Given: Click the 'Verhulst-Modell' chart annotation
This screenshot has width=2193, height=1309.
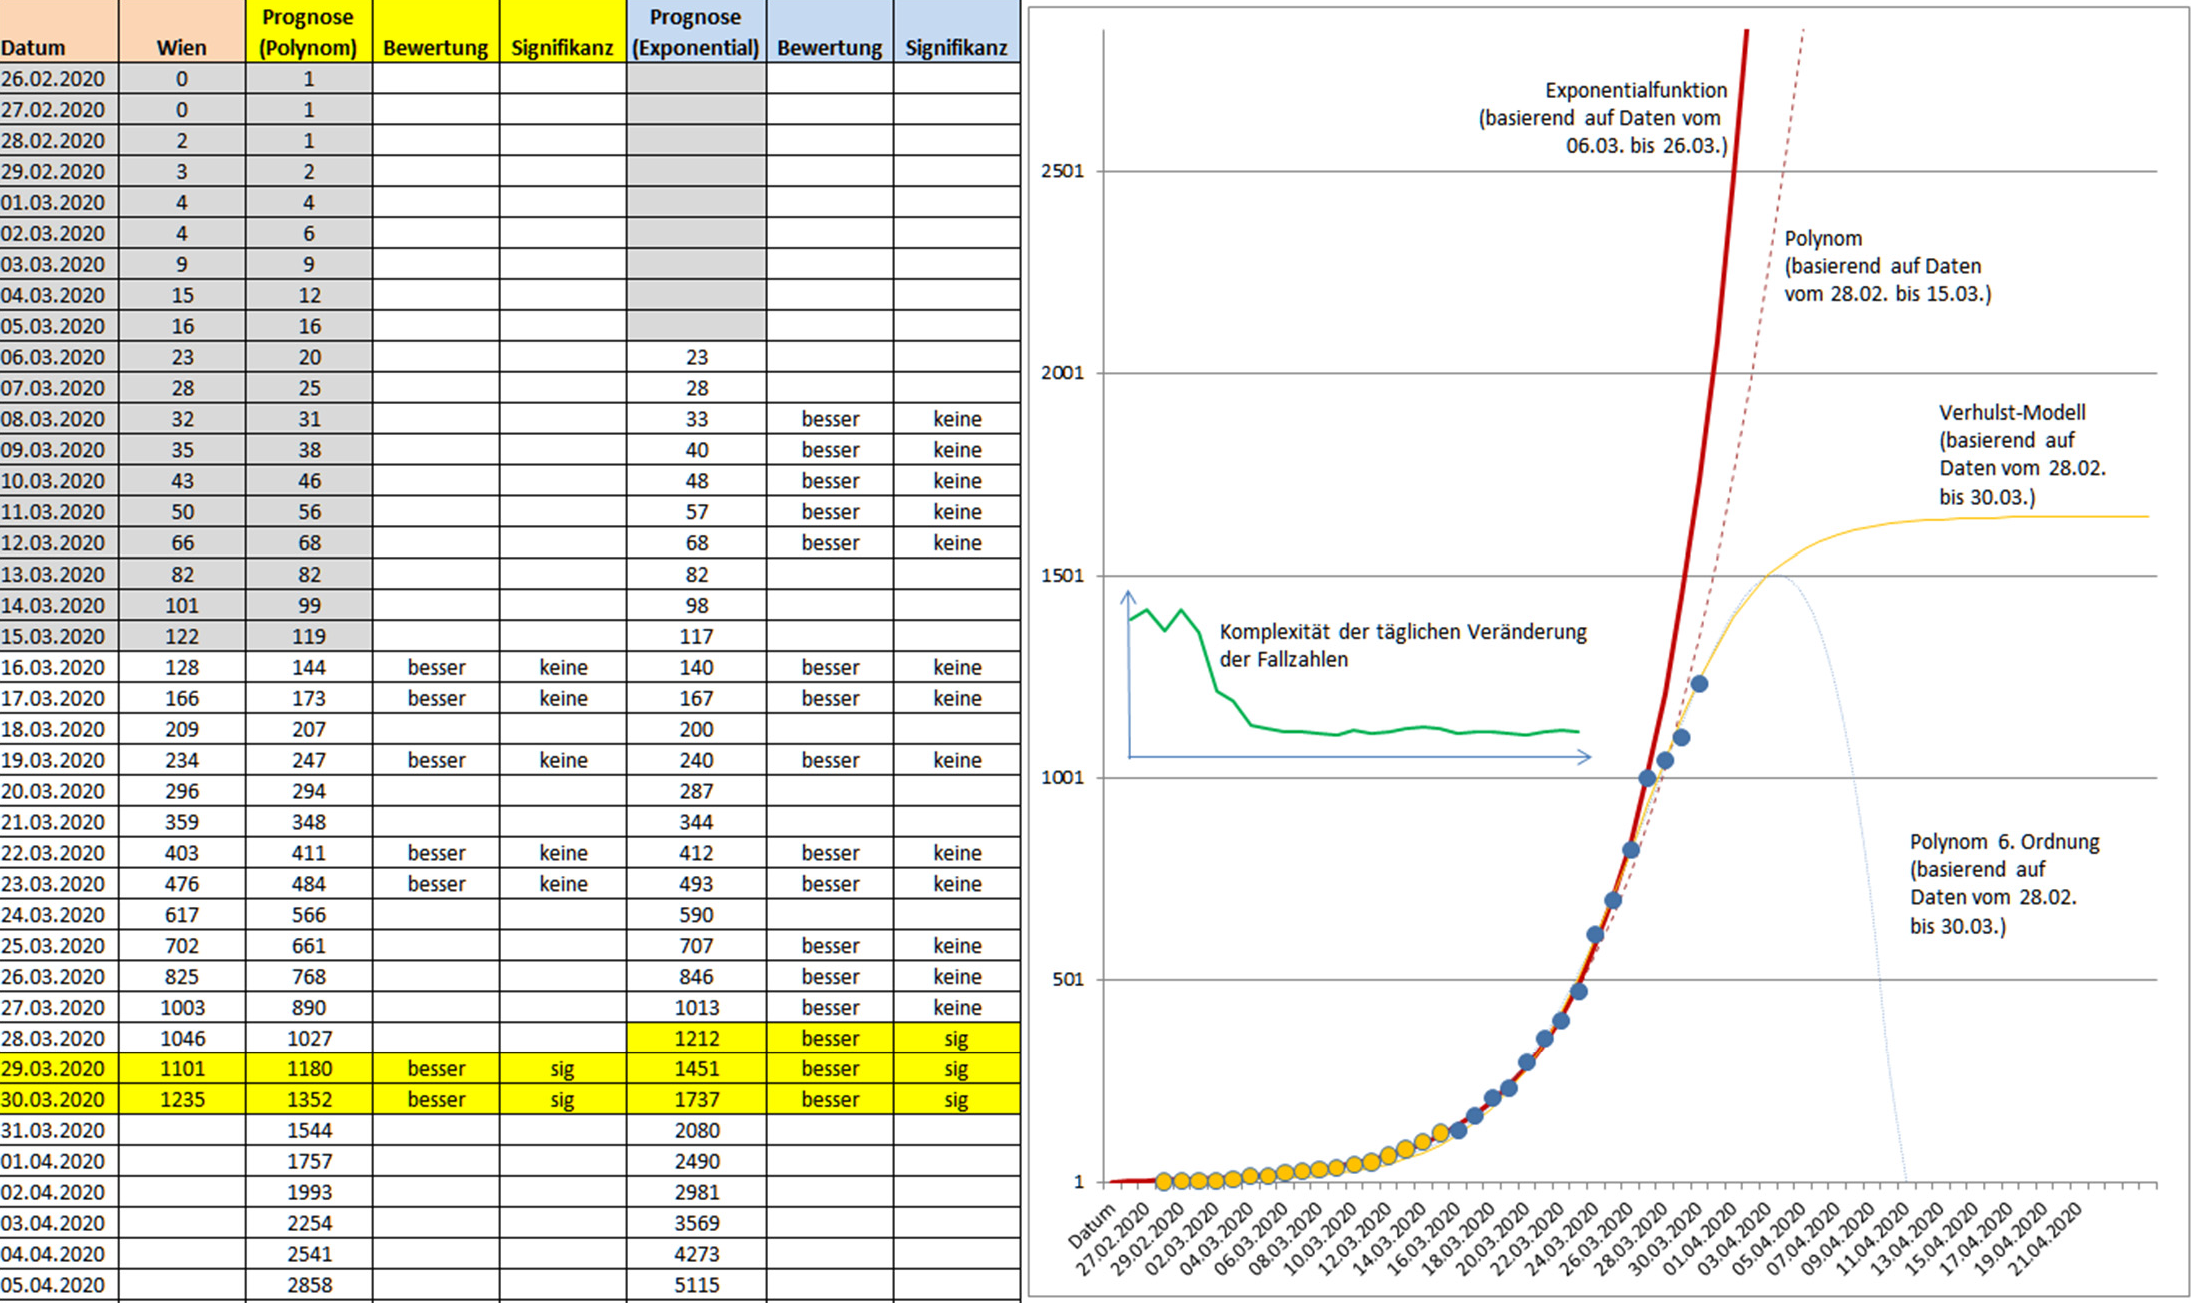Looking at the screenshot, I should (2022, 454).
